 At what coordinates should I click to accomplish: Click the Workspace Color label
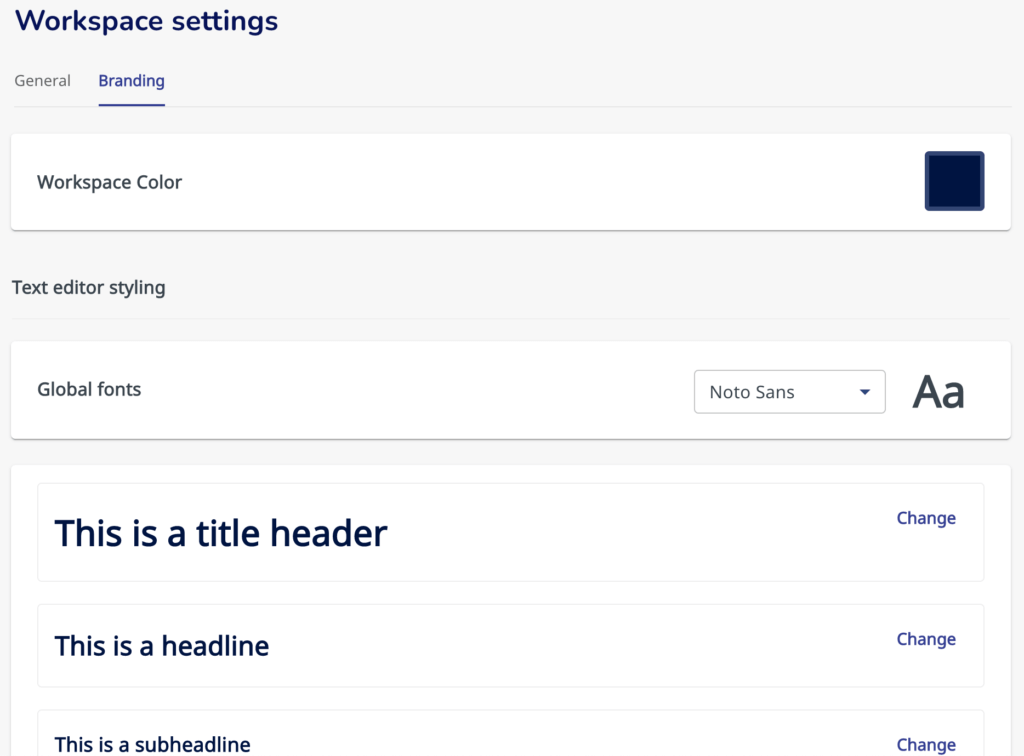(110, 182)
